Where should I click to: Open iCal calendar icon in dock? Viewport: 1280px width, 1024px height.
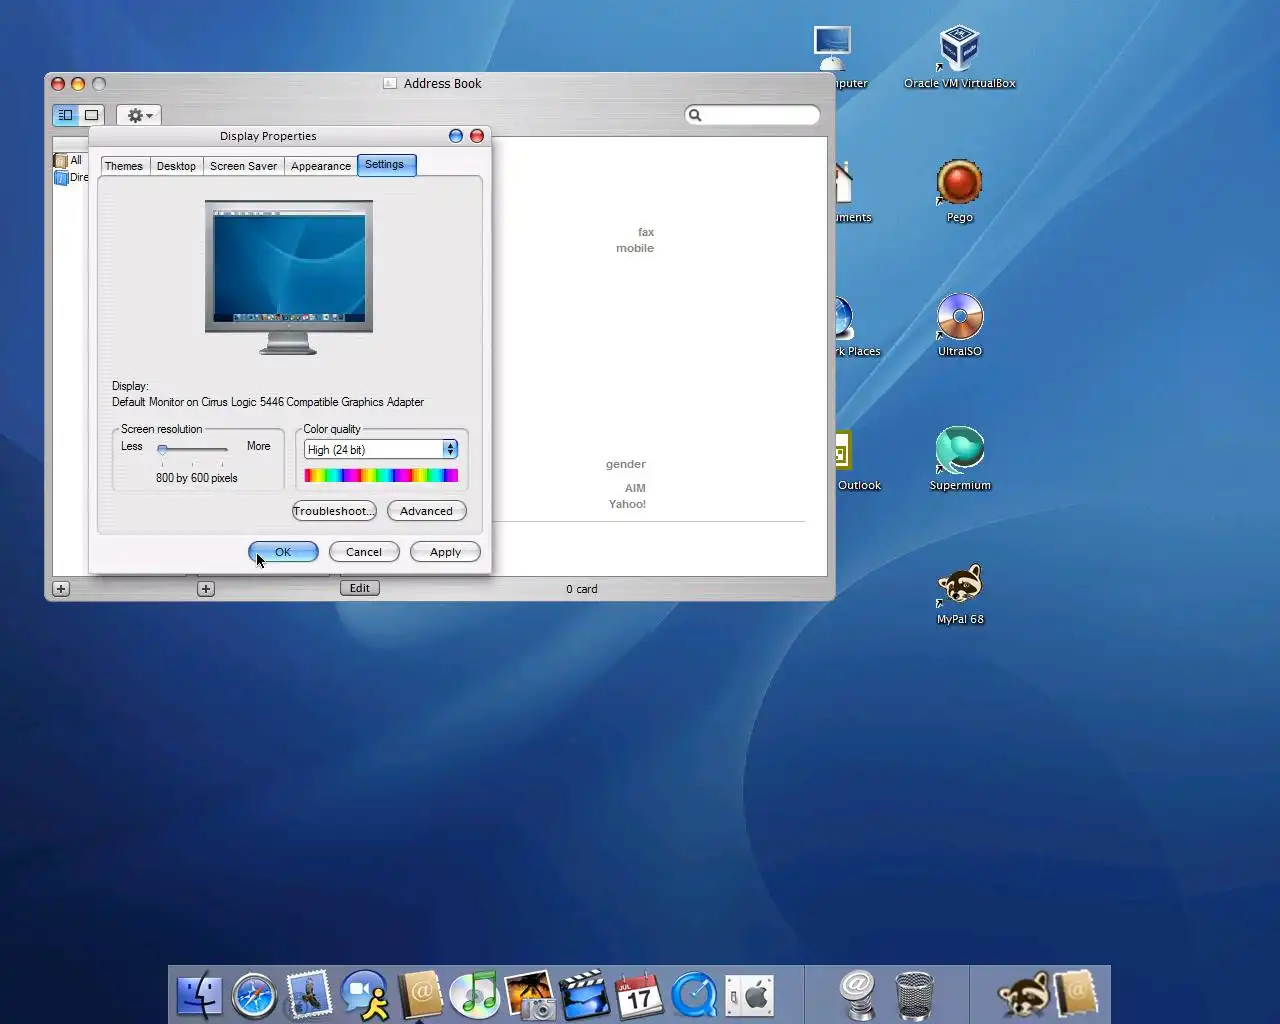coord(639,995)
